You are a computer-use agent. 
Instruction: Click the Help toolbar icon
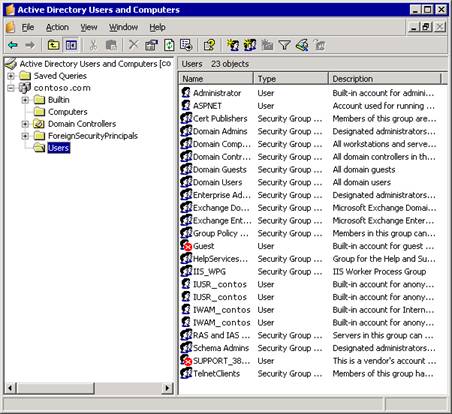click(209, 45)
